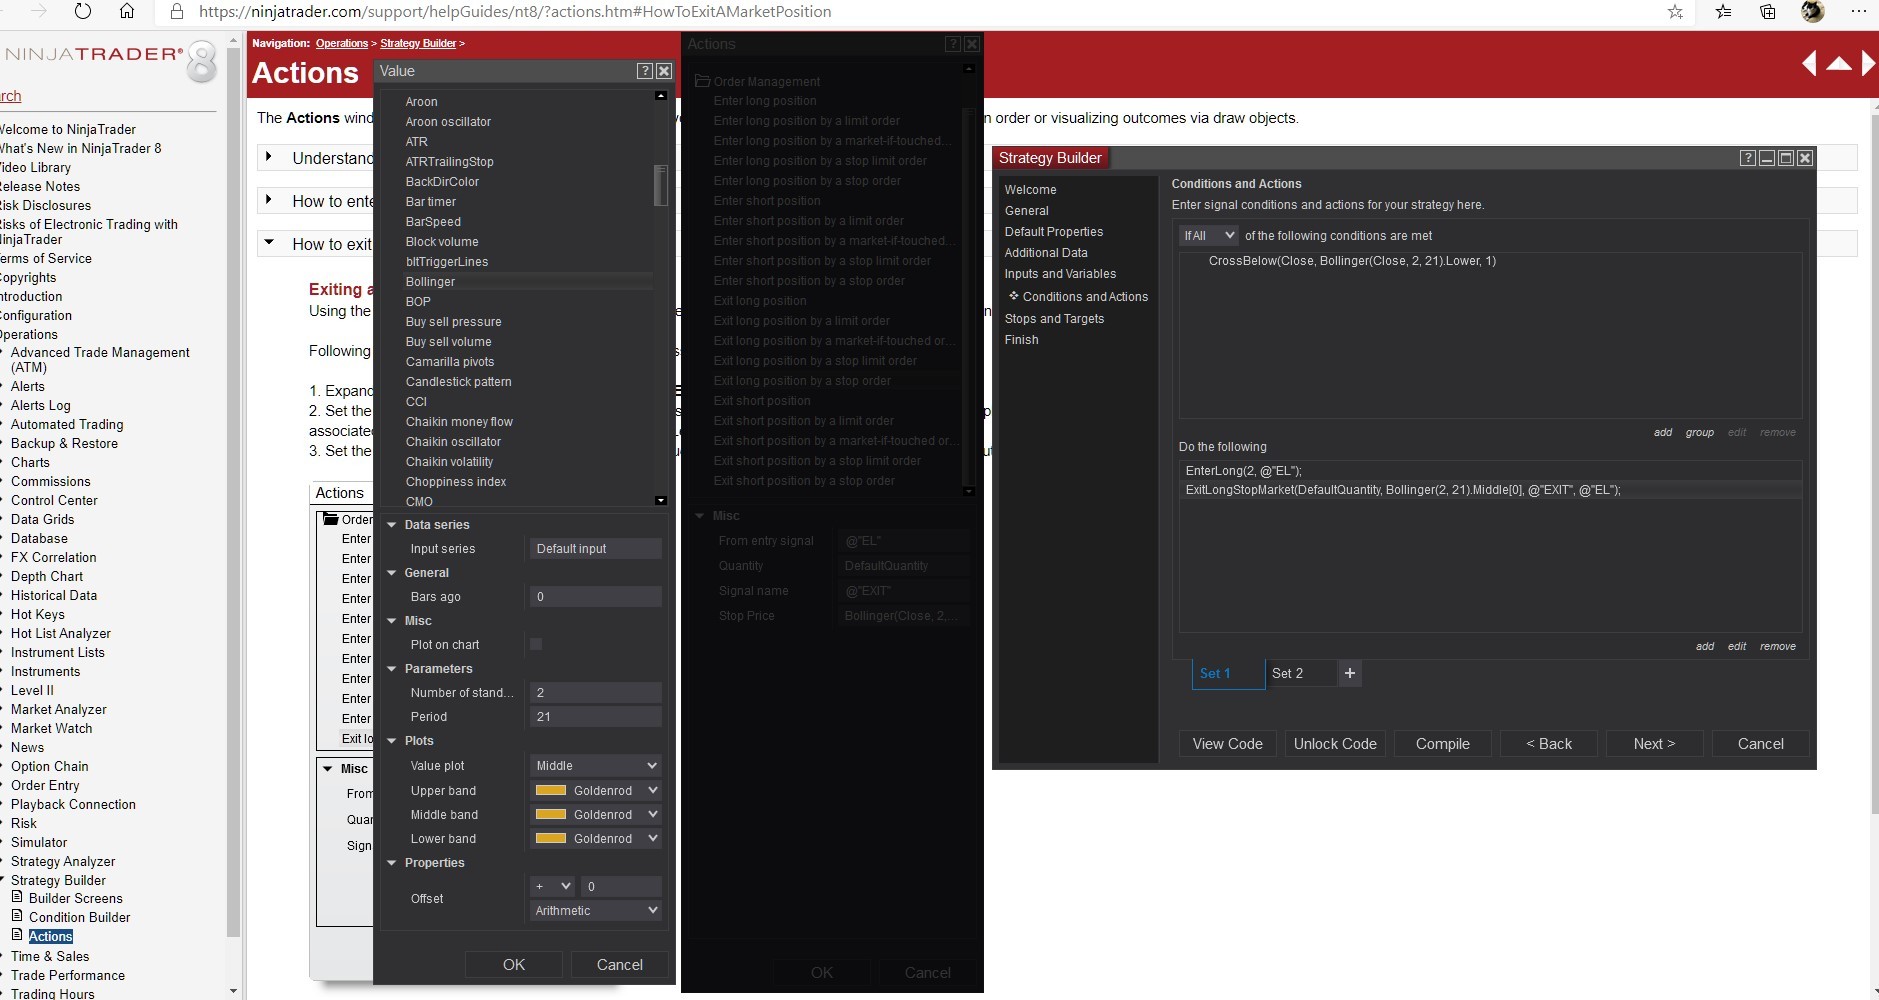Open the offset sign plus dropdown

click(x=552, y=886)
